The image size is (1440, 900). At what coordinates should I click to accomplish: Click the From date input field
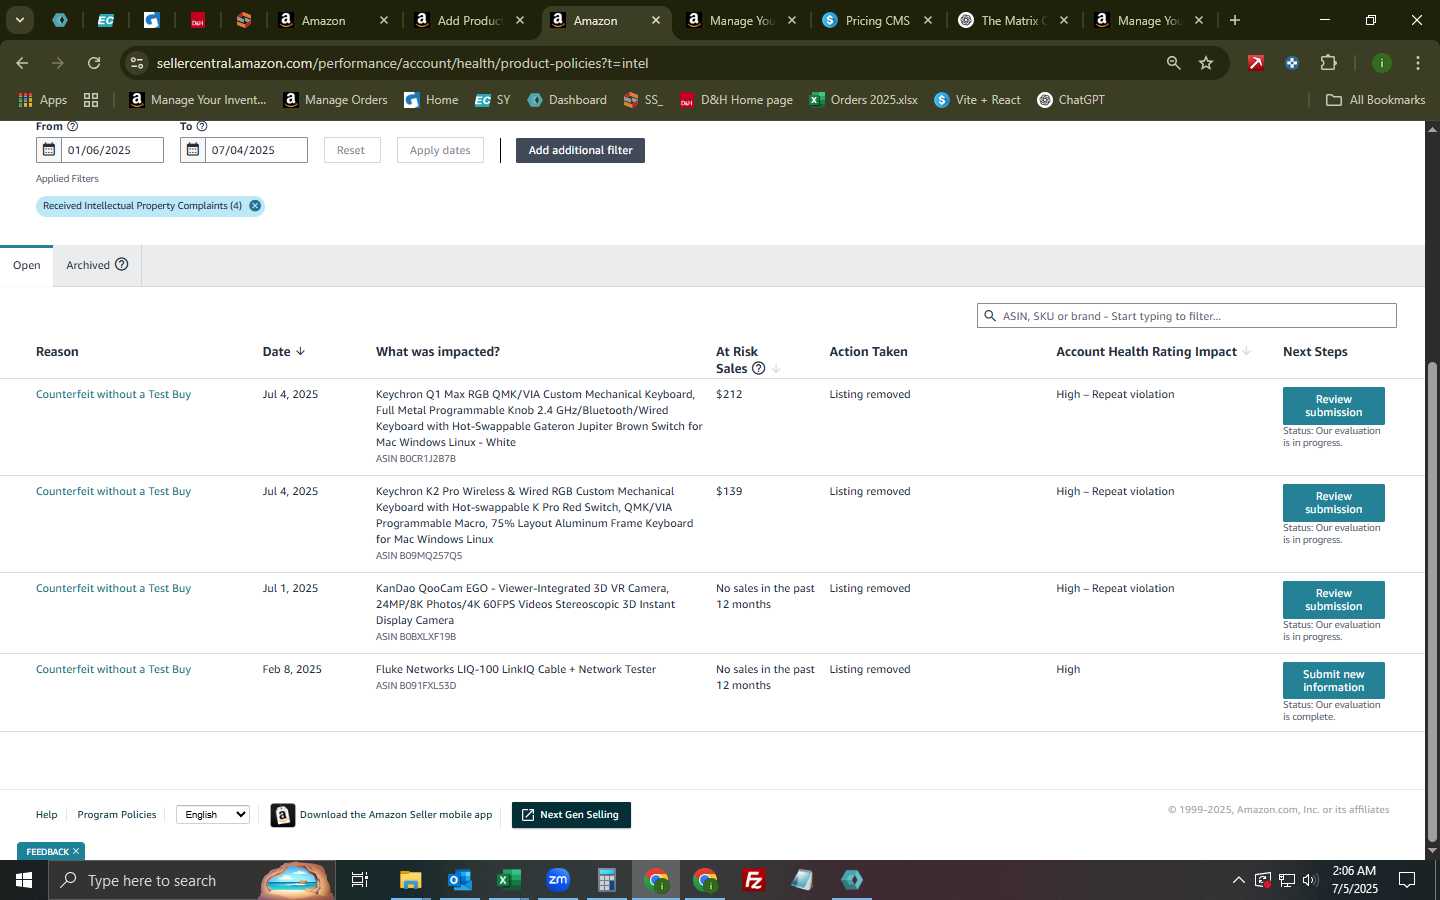tap(112, 150)
